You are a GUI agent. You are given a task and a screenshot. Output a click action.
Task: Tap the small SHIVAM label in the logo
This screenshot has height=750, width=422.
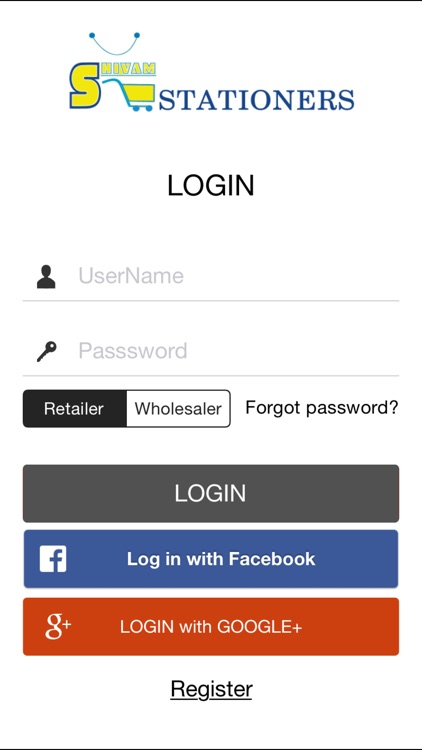click(x=128, y=69)
